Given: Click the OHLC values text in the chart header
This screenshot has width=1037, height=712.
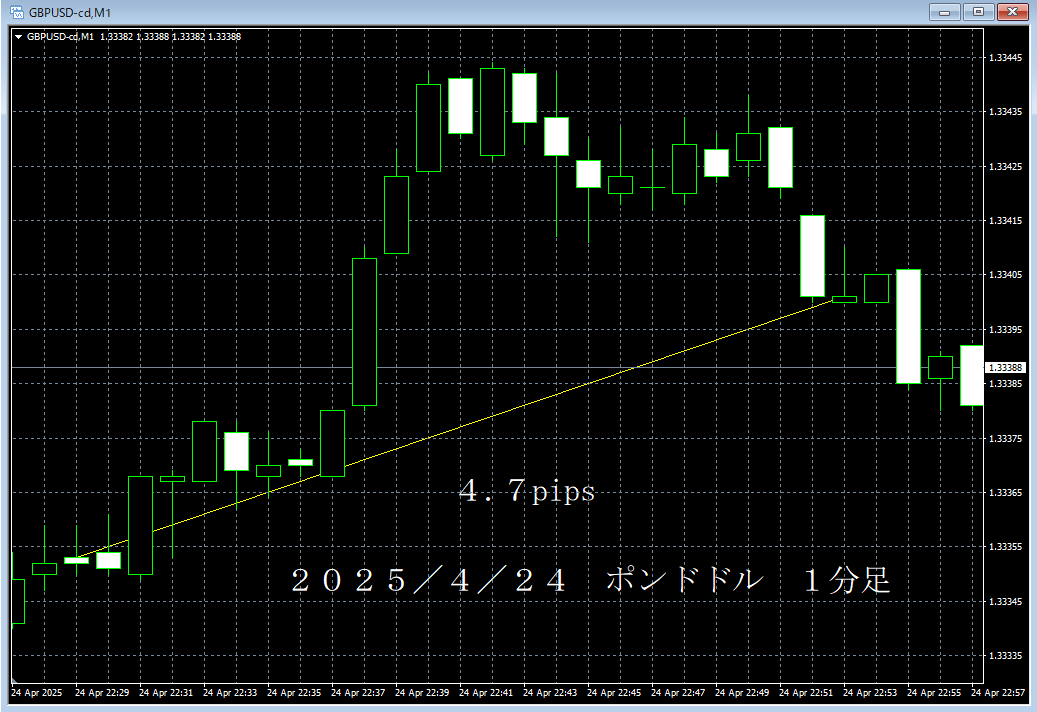Looking at the screenshot, I should pos(171,37).
